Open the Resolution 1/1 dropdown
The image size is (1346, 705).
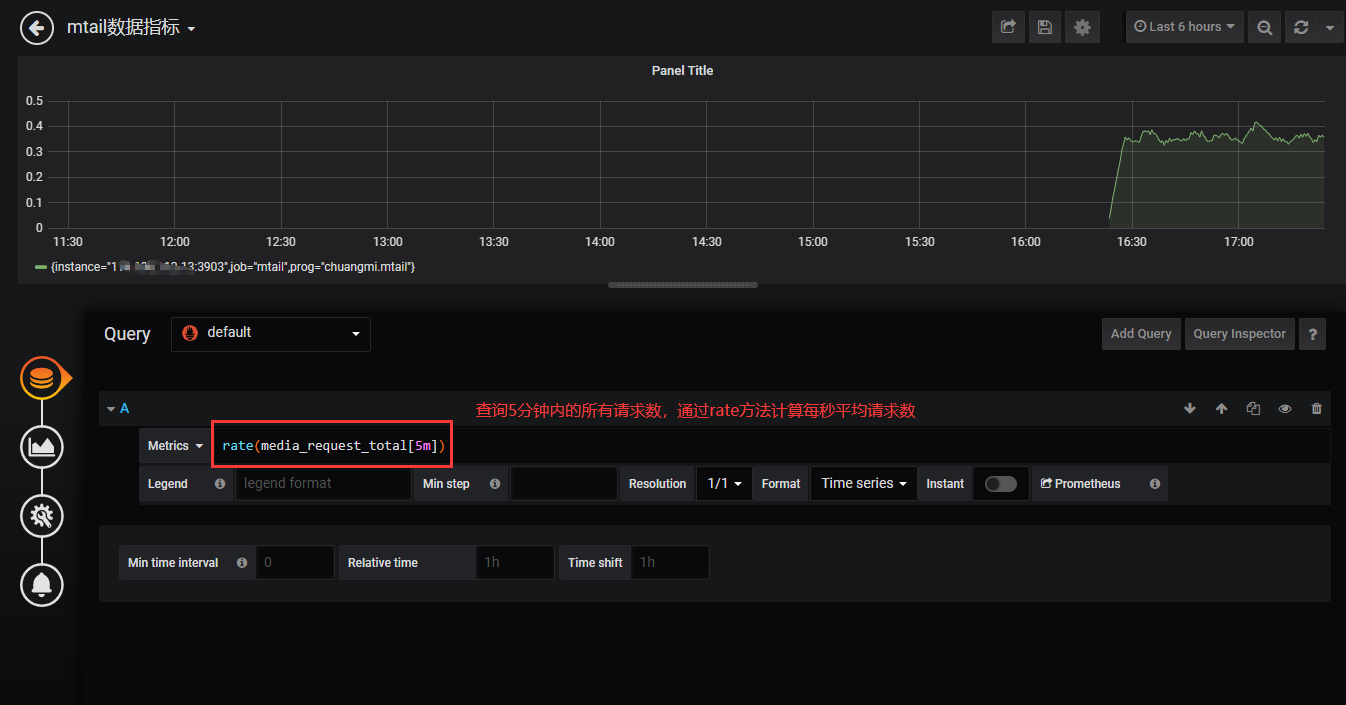(724, 483)
